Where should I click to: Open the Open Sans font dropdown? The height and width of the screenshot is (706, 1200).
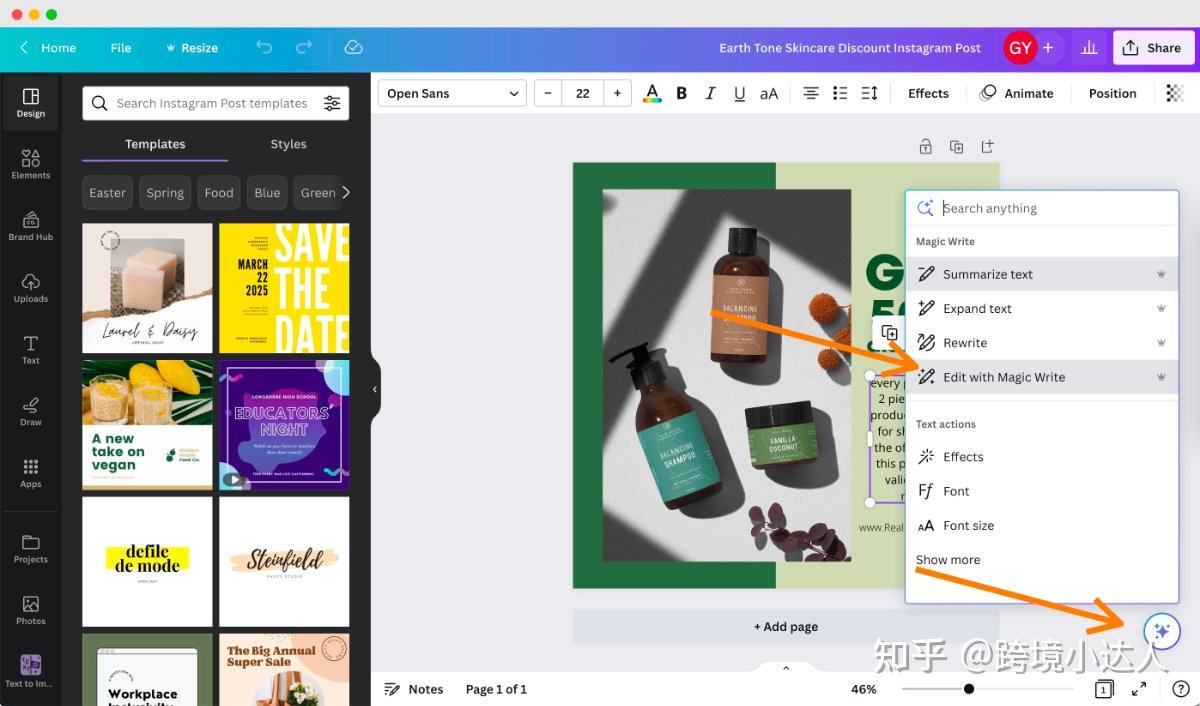click(x=451, y=93)
